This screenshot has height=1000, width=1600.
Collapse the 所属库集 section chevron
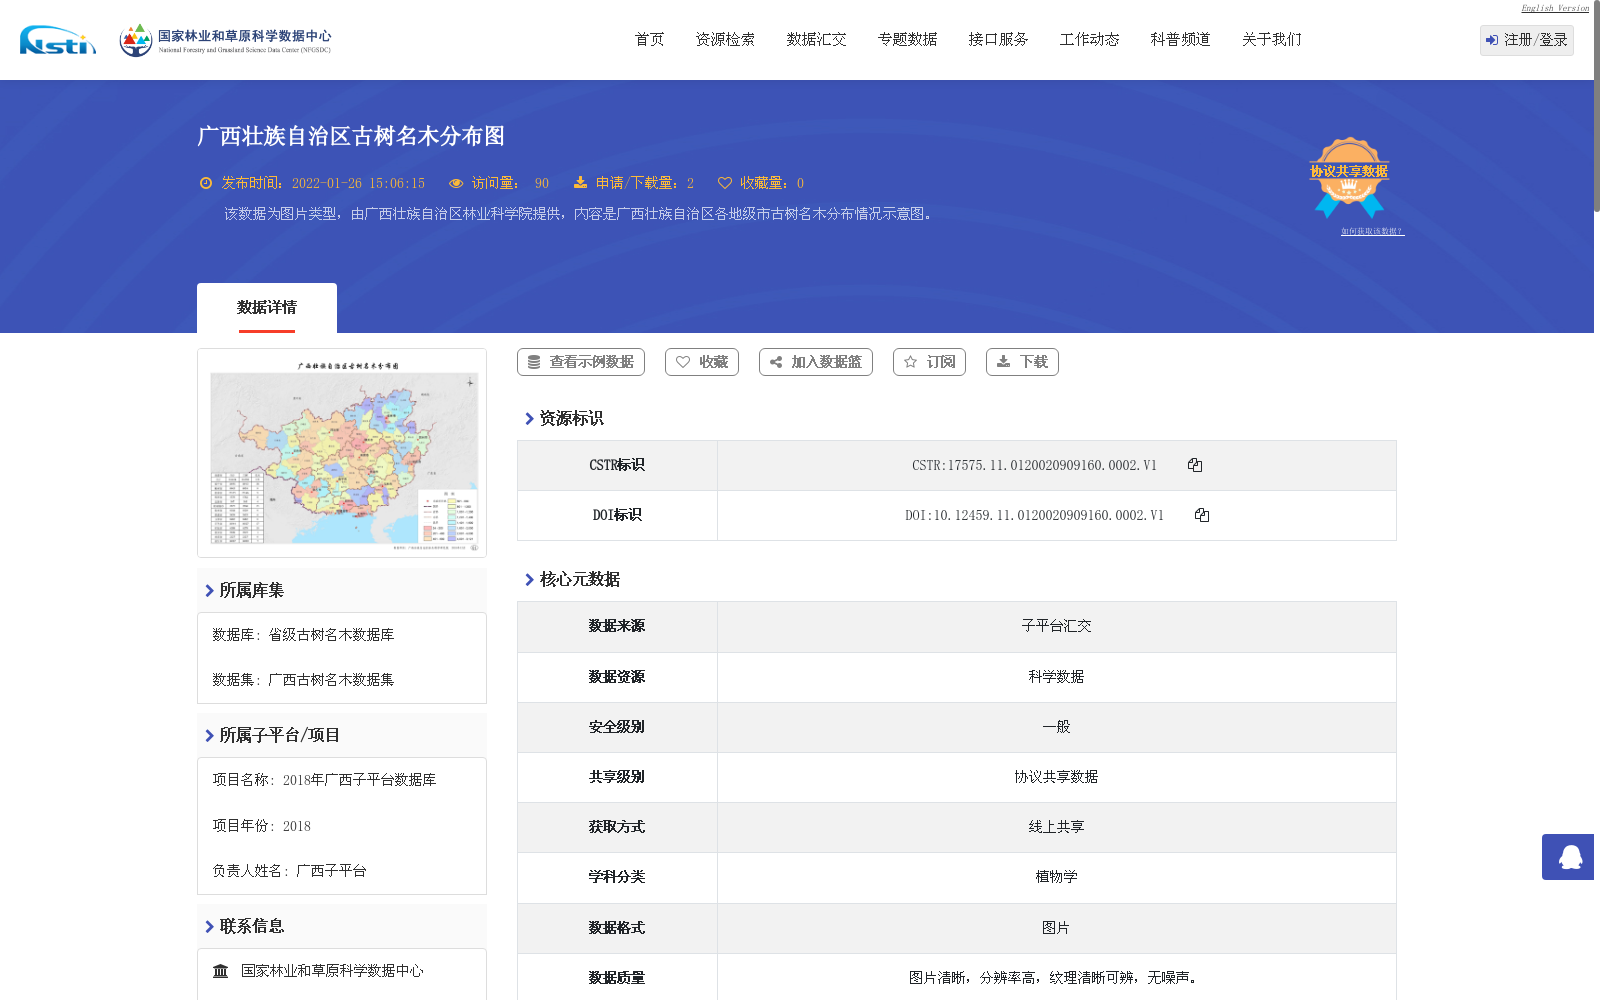209,591
